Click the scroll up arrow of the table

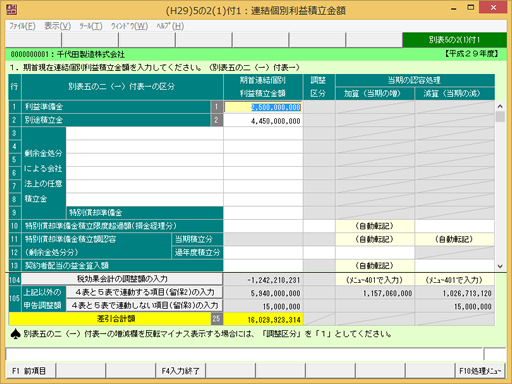(500, 106)
